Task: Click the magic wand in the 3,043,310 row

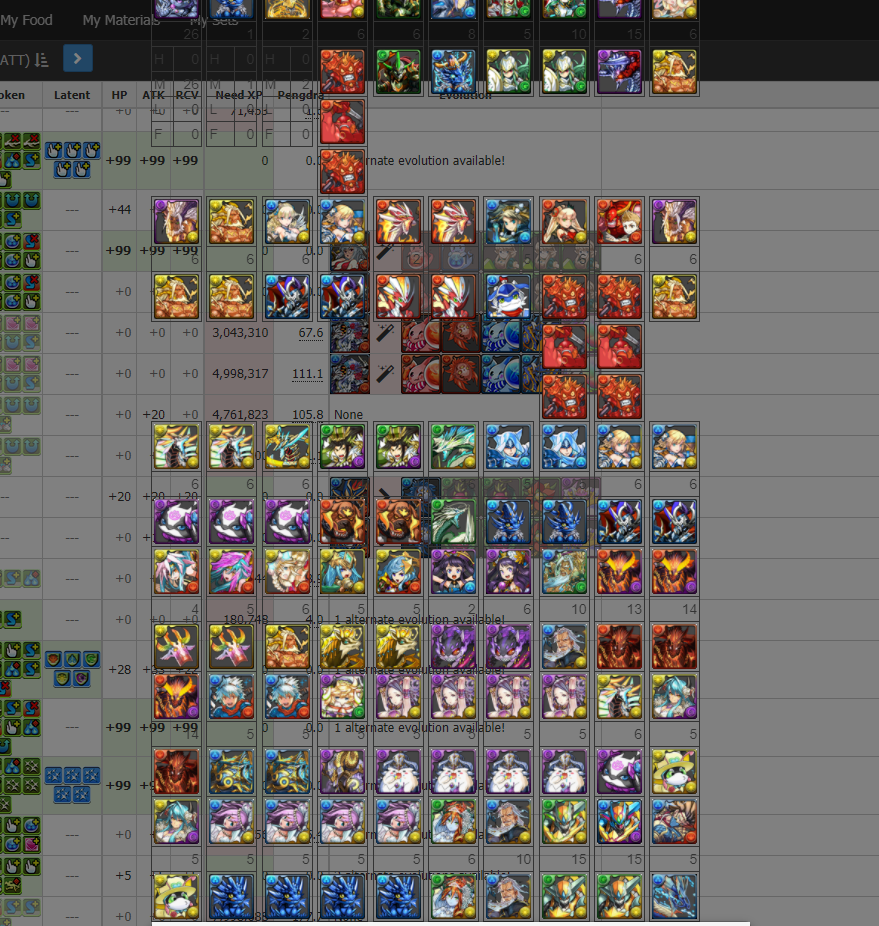Action: point(385,333)
